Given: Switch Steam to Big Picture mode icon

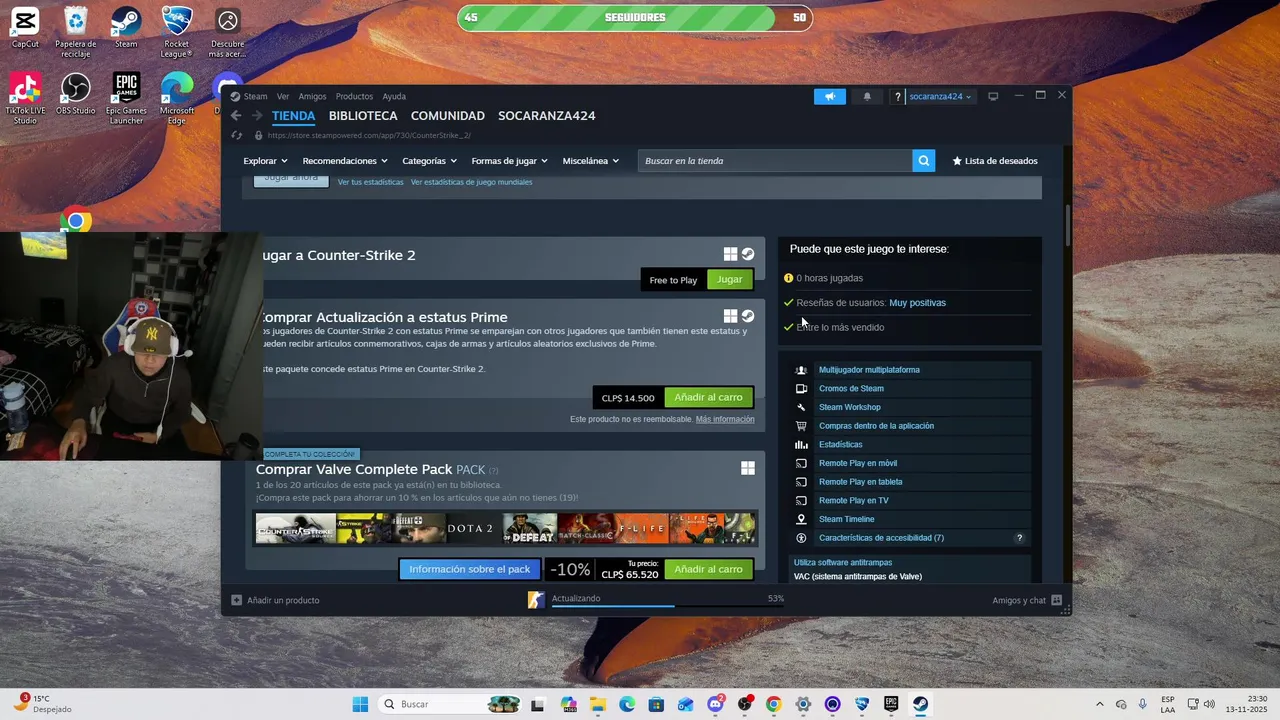Looking at the screenshot, I should pos(993,96).
